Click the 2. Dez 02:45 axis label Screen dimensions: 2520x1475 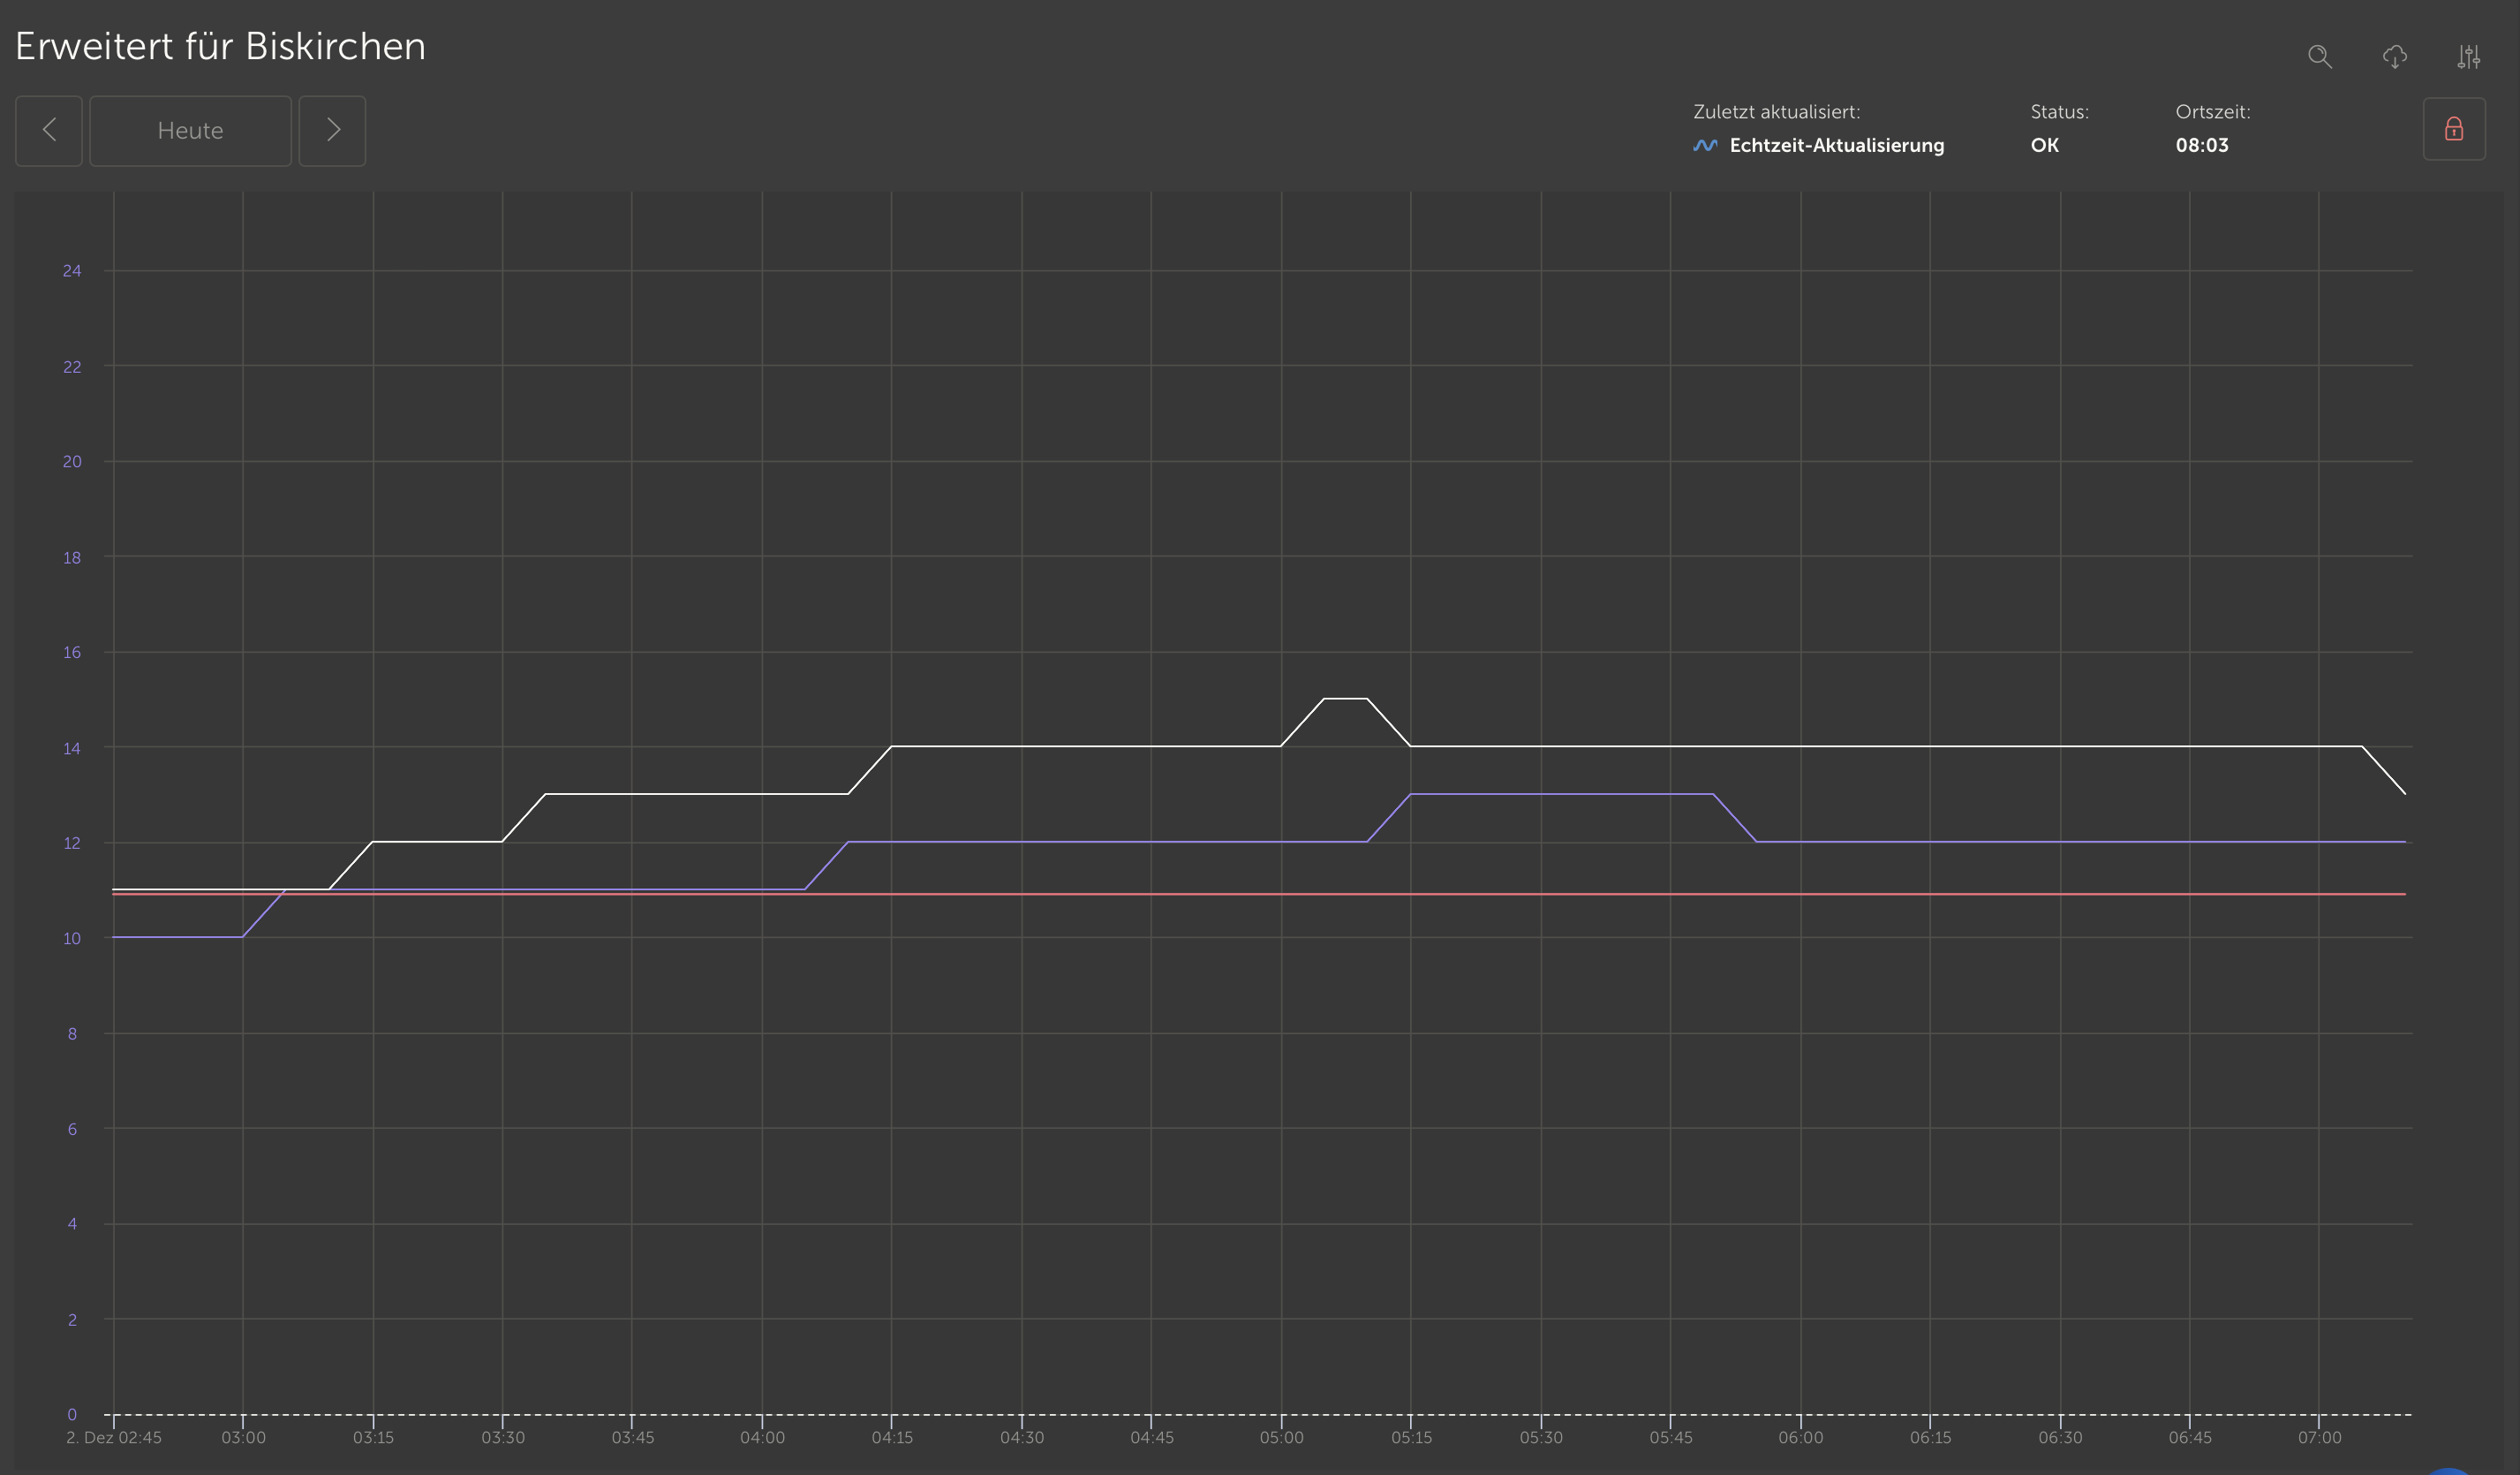114,1438
